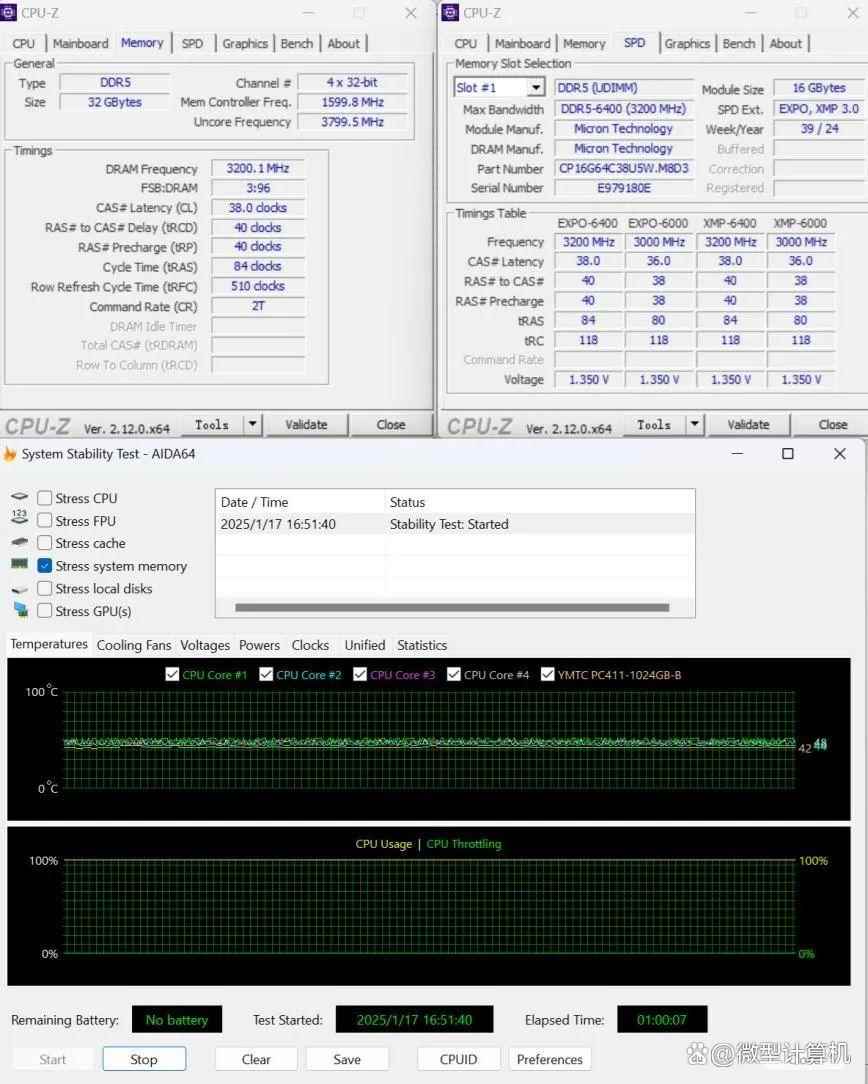Open AIDA64 Preferences
The width and height of the screenshot is (868, 1084).
point(549,1058)
